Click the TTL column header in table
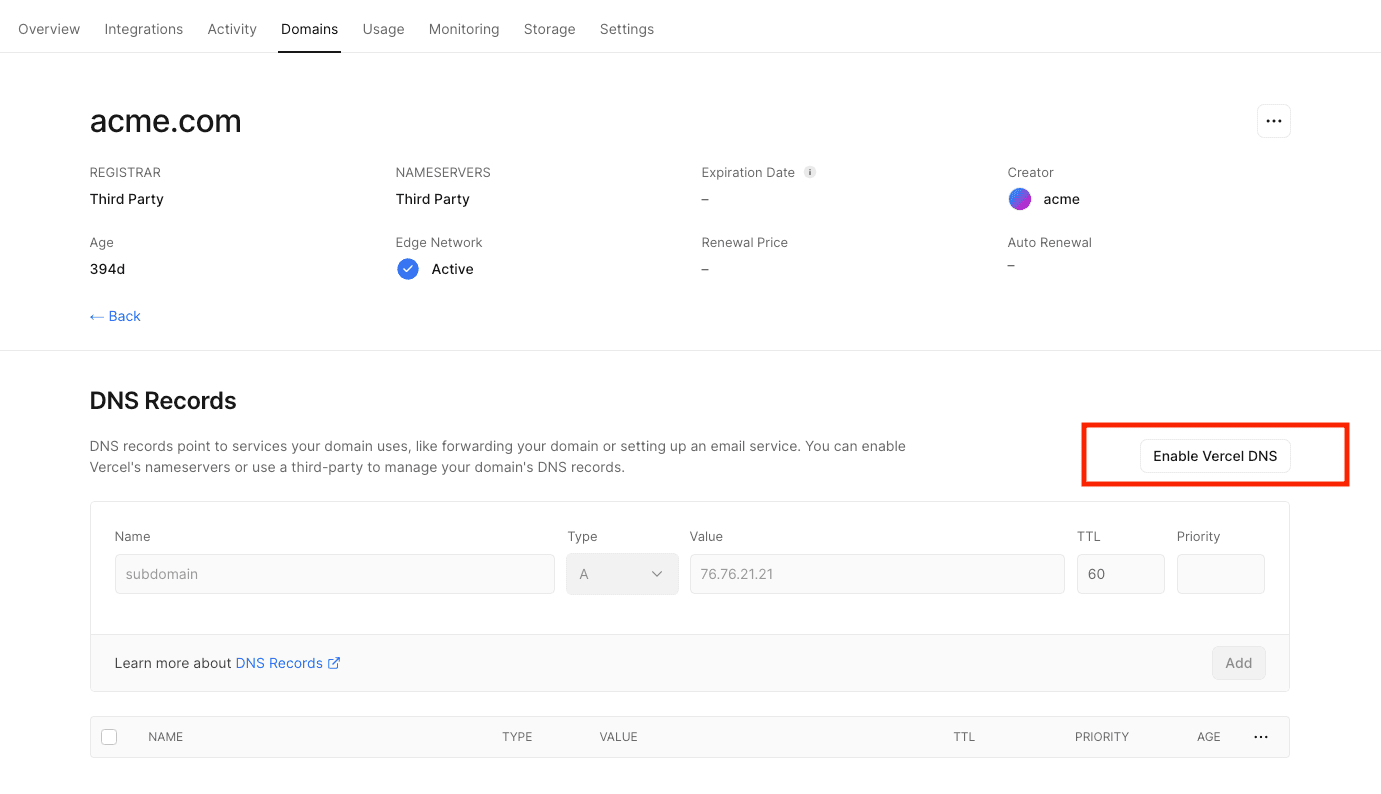This screenshot has width=1381, height=794. 964,737
